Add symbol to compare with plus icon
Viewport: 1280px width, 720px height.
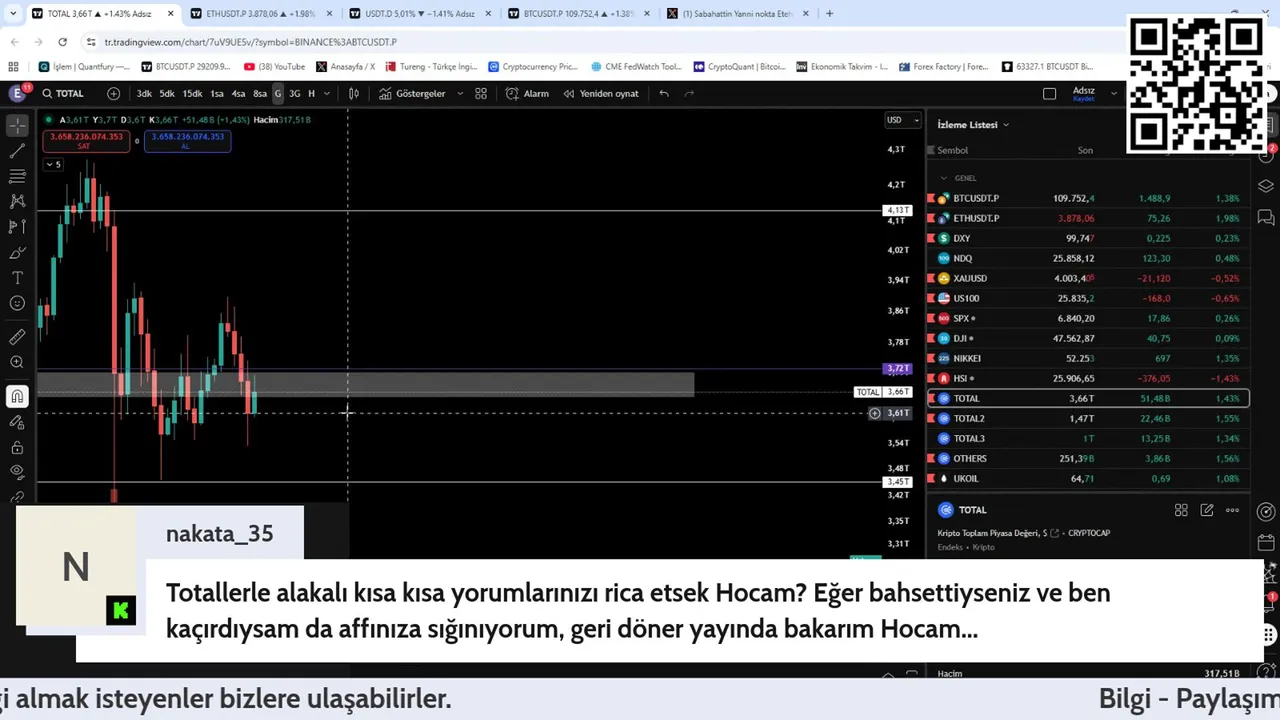pos(113,93)
